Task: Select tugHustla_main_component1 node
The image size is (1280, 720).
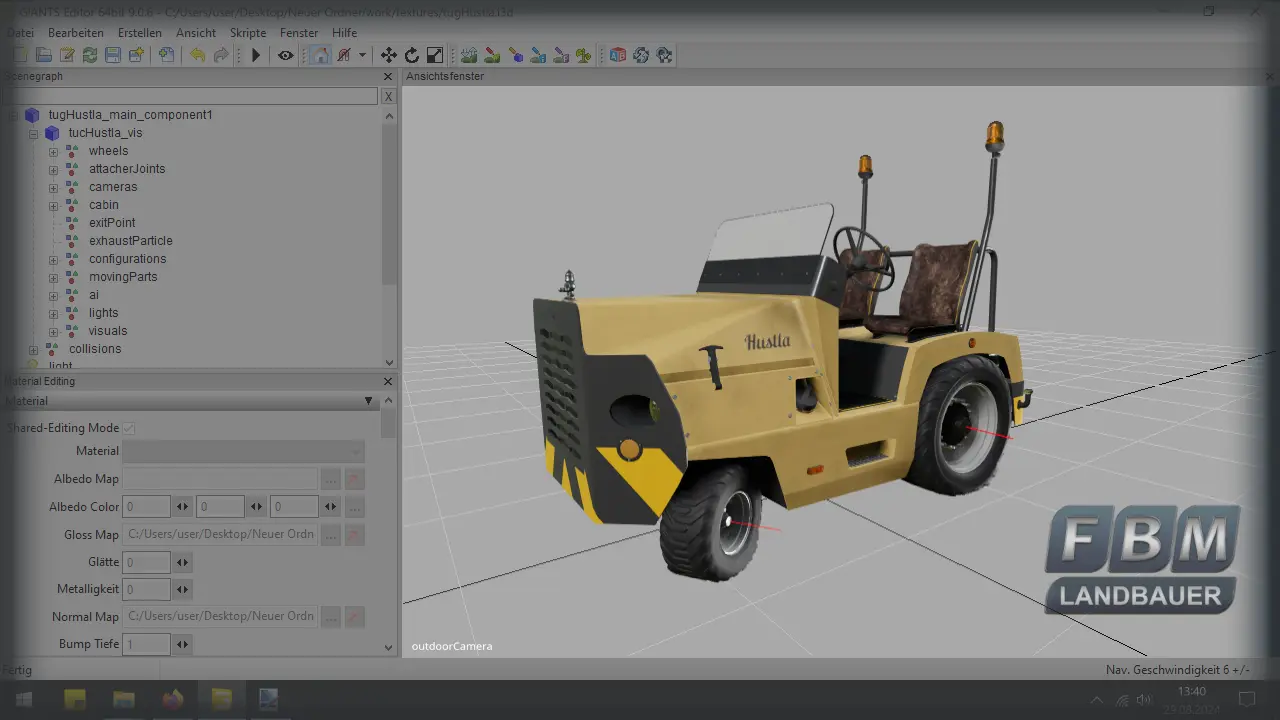Action: pyautogui.click(x=130, y=115)
